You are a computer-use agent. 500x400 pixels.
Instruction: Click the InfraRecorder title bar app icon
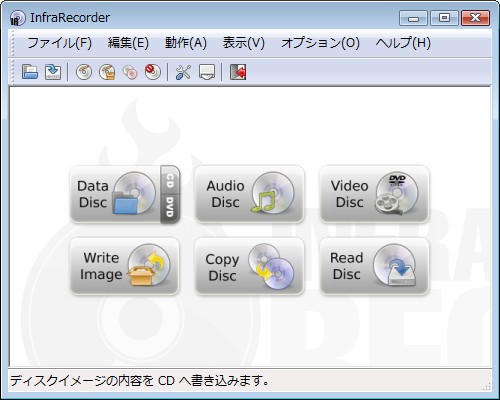pos(17,18)
